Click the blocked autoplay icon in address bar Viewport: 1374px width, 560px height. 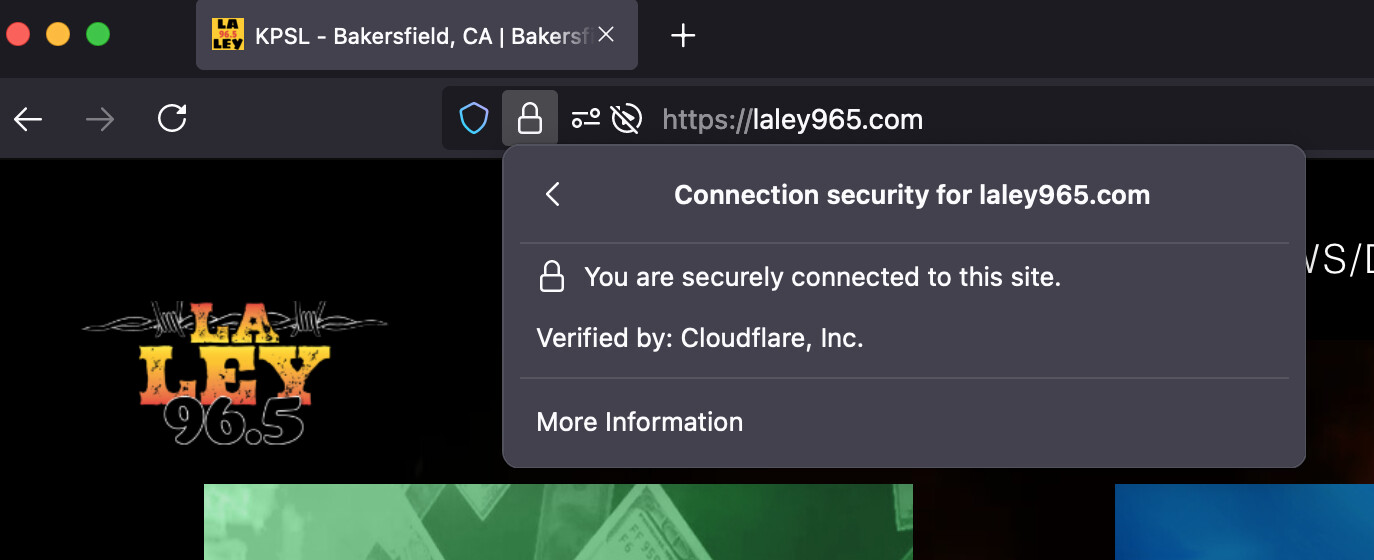[x=626, y=120]
